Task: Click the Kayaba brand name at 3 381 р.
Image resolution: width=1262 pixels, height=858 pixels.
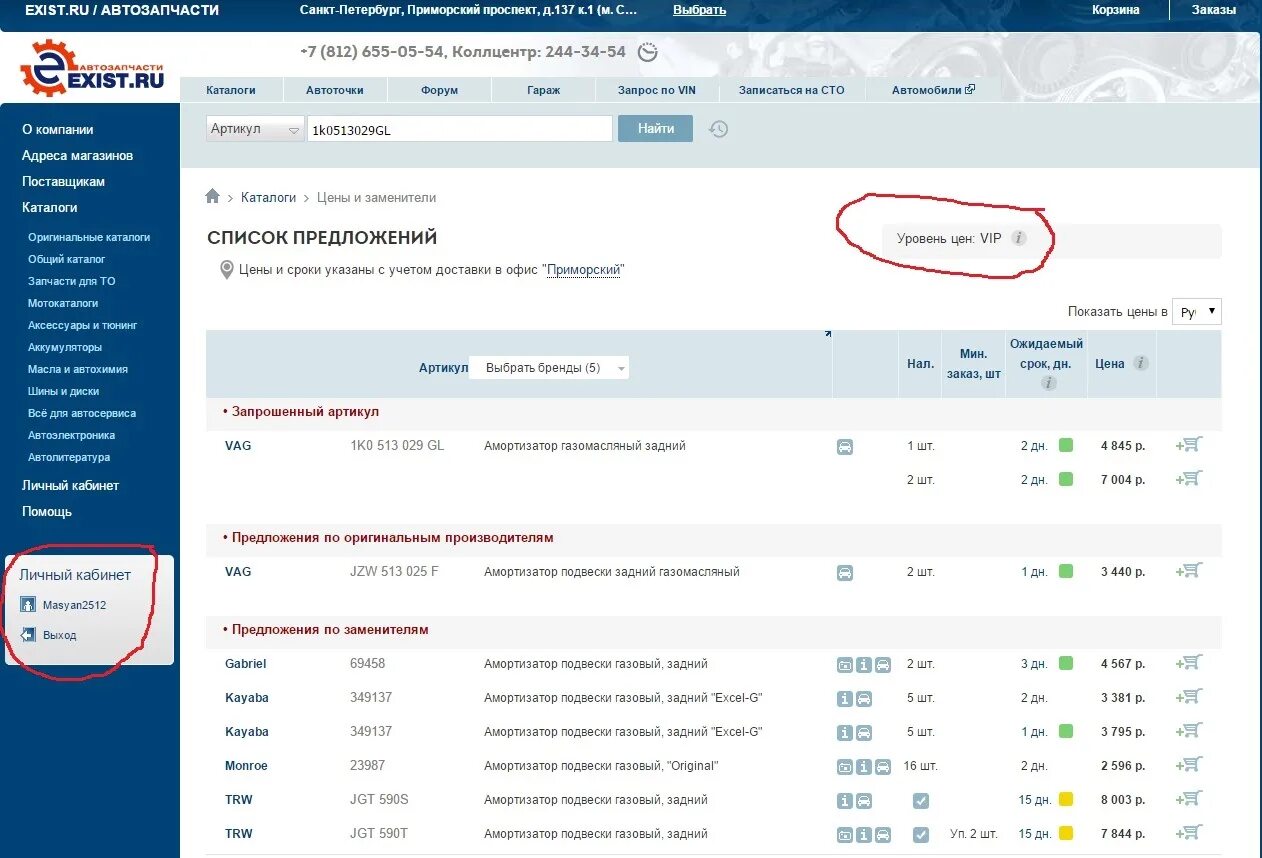Action: (x=247, y=698)
